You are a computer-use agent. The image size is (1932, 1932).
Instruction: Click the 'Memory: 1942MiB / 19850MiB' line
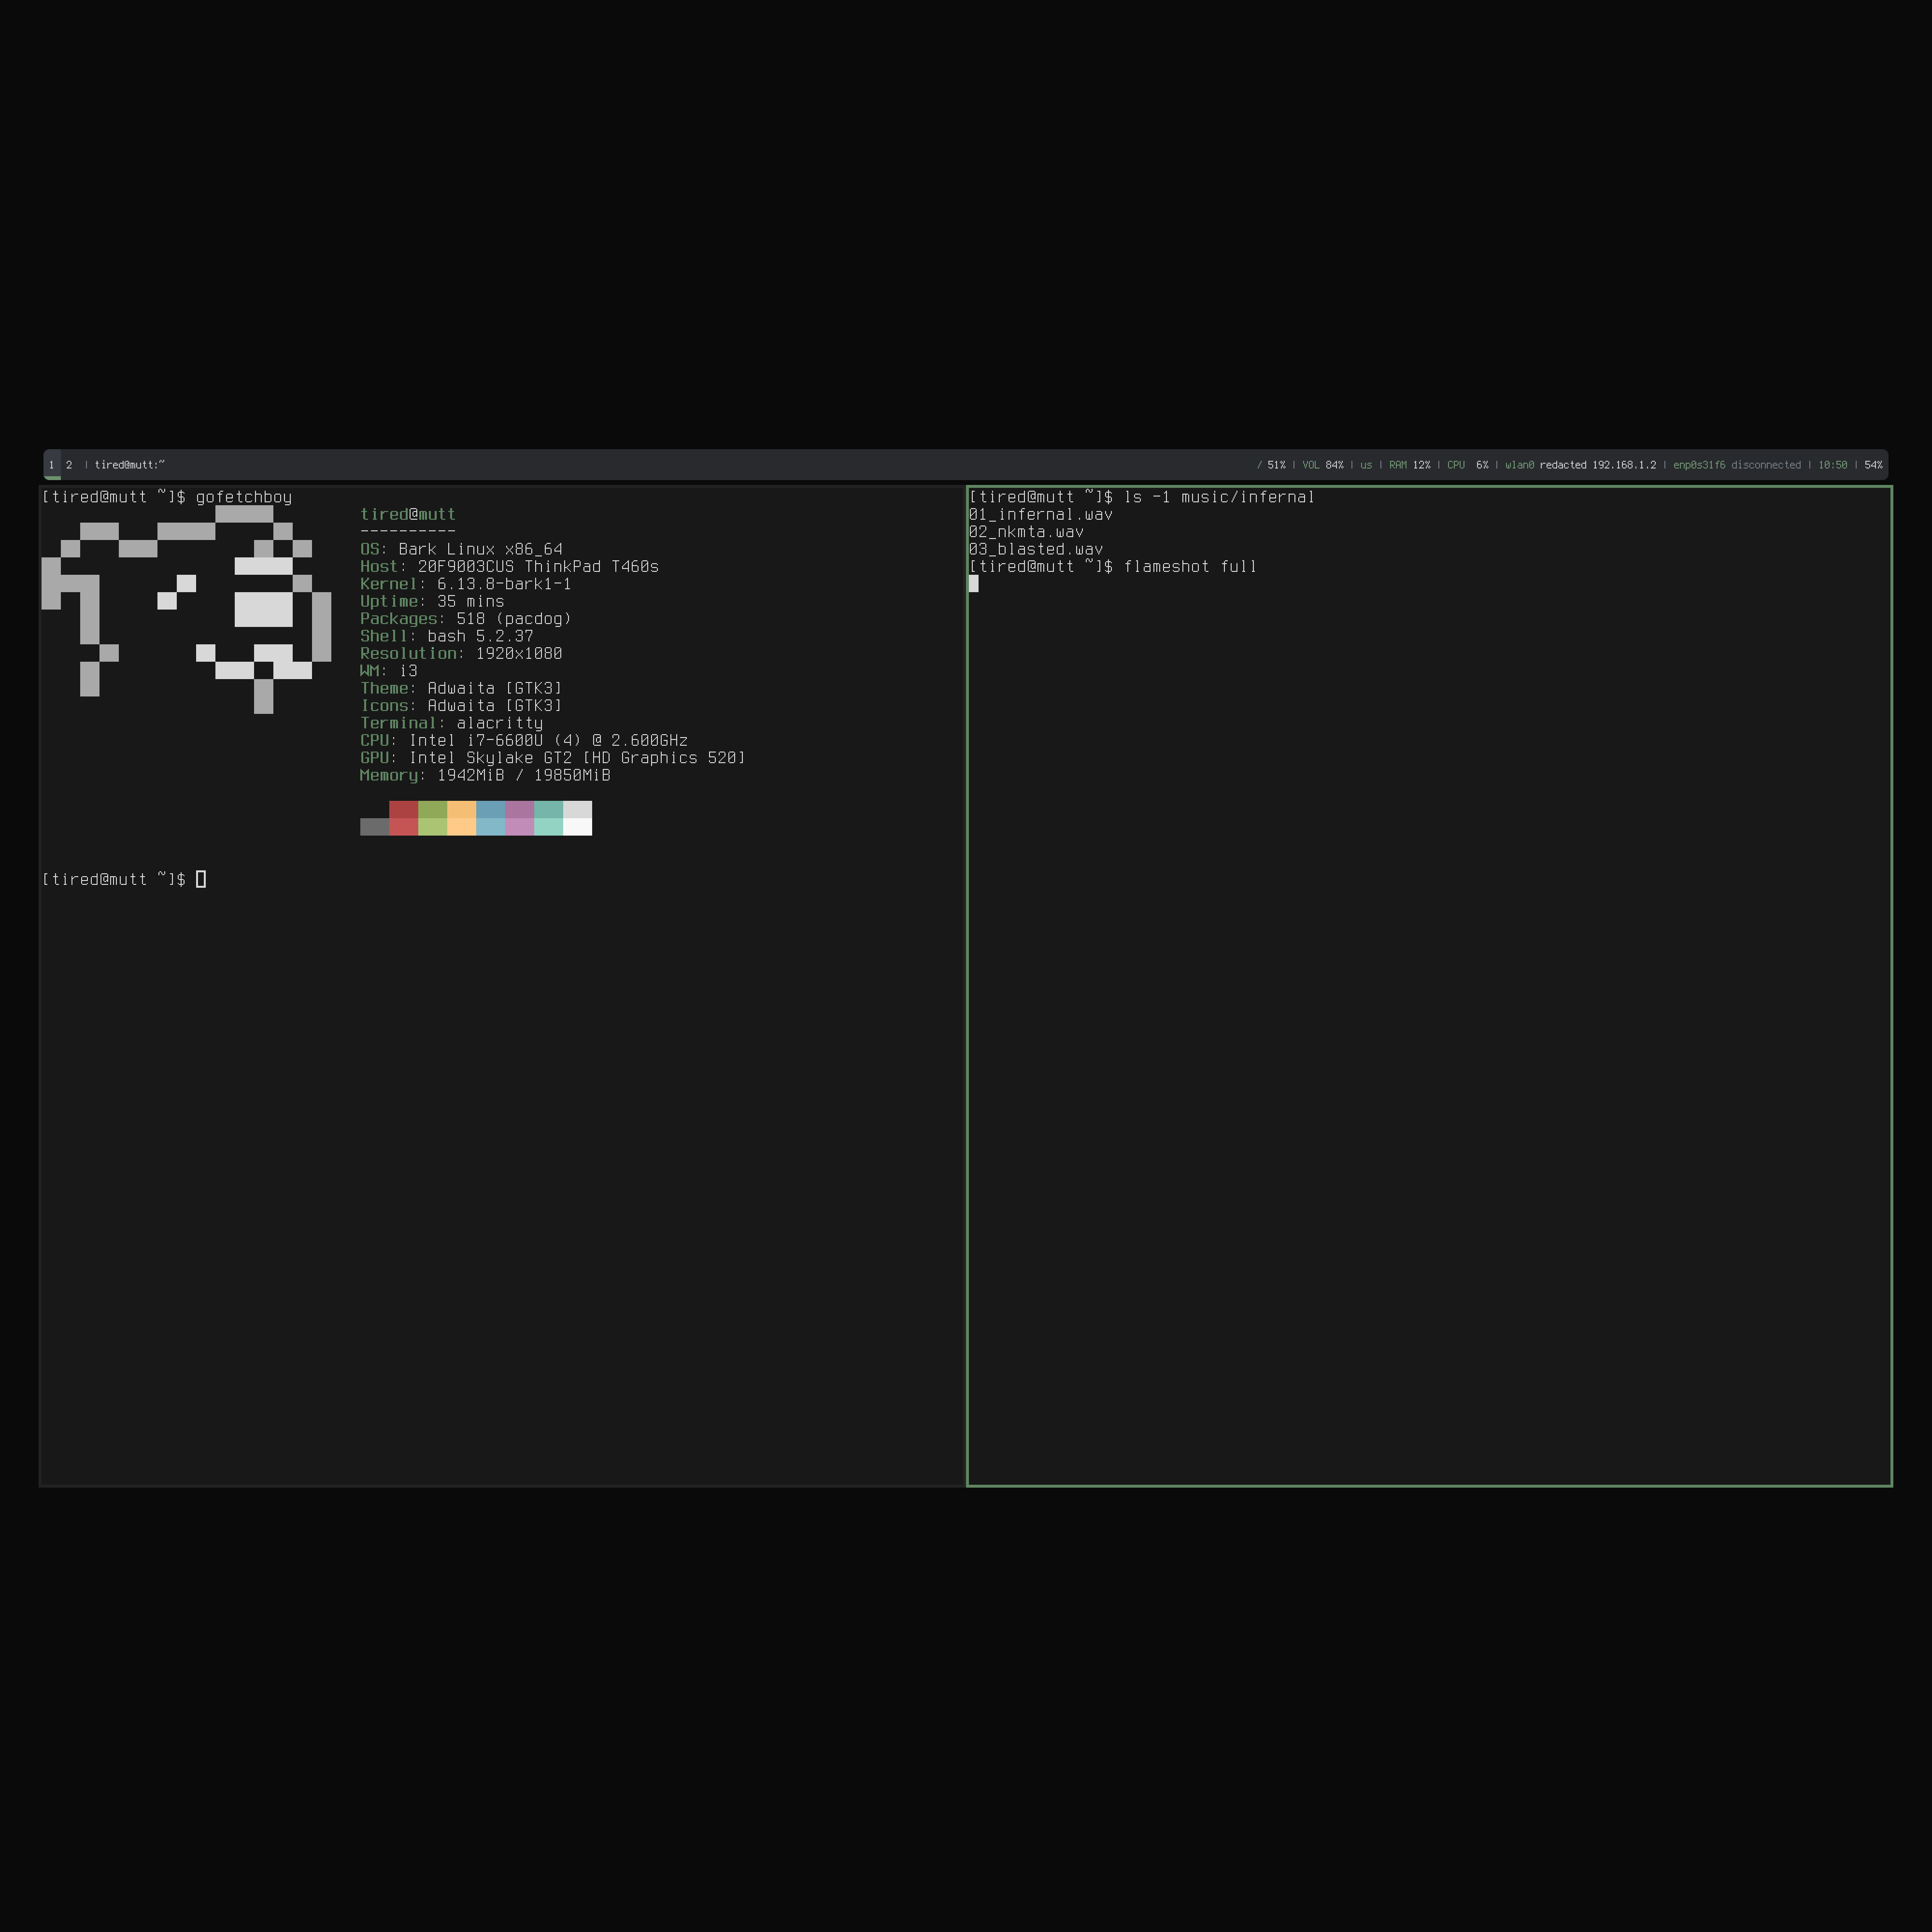pos(485,775)
